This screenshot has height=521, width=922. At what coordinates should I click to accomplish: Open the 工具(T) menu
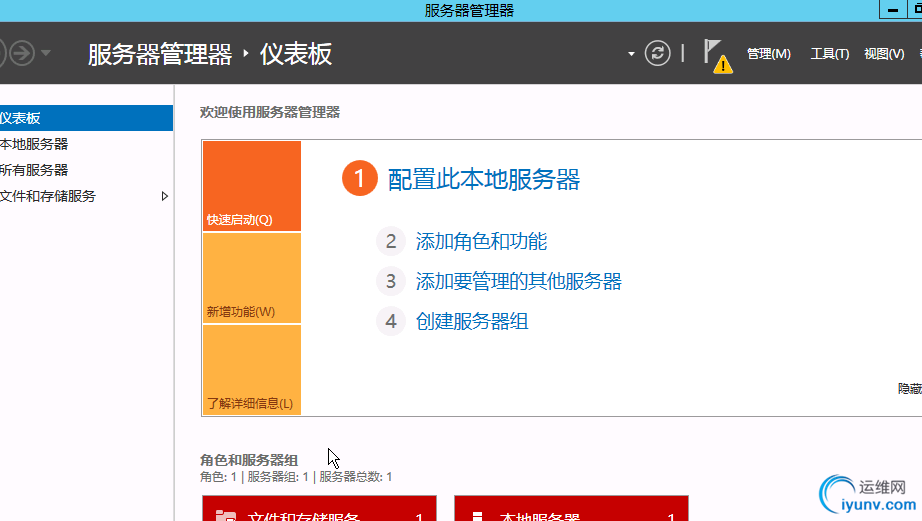click(830, 54)
